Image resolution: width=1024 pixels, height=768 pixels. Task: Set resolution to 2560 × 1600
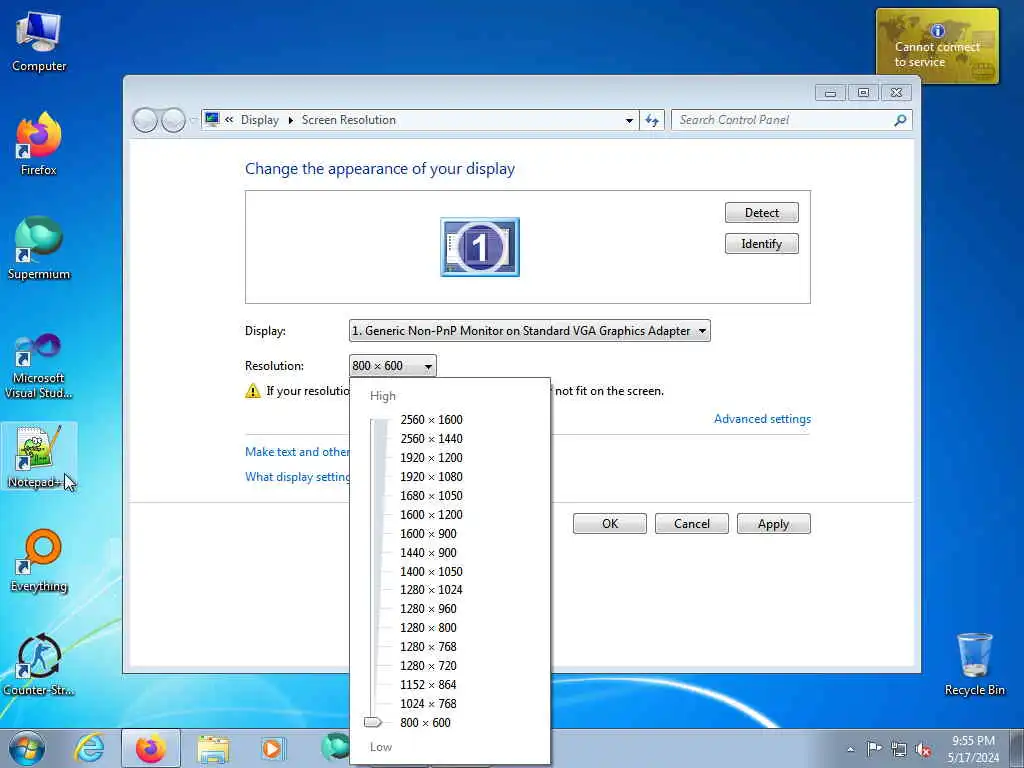point(431,419)
